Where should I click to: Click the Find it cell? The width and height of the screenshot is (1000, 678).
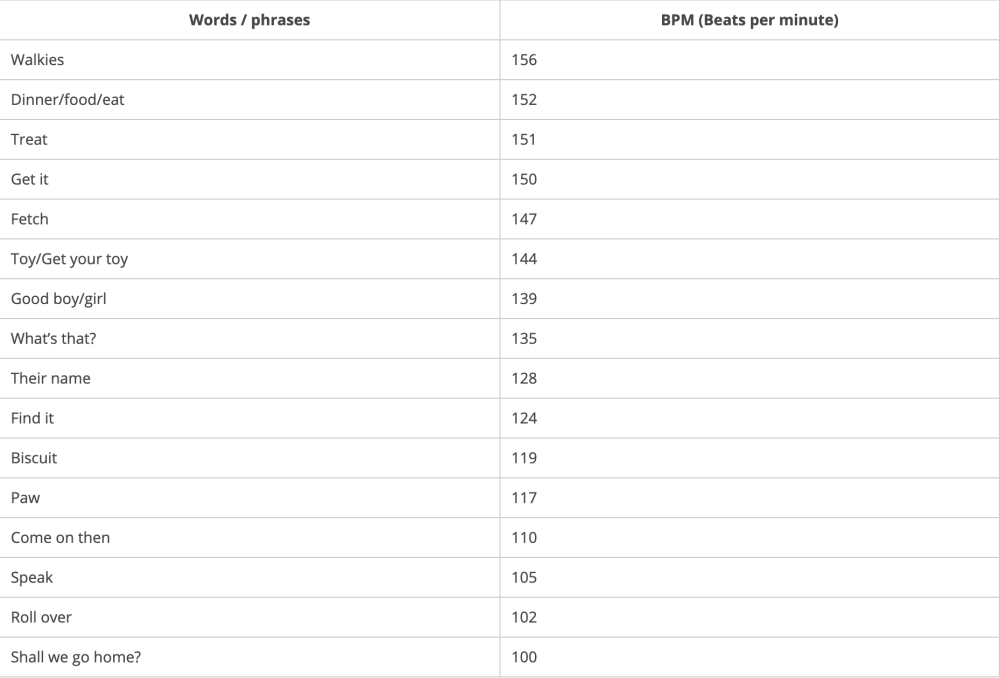click(x=32, y=418)
